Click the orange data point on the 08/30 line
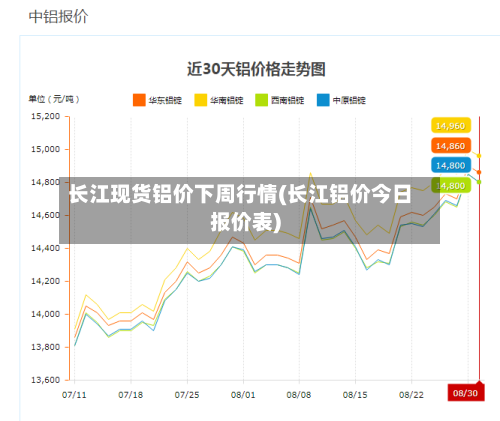 [x=479, y=172]
